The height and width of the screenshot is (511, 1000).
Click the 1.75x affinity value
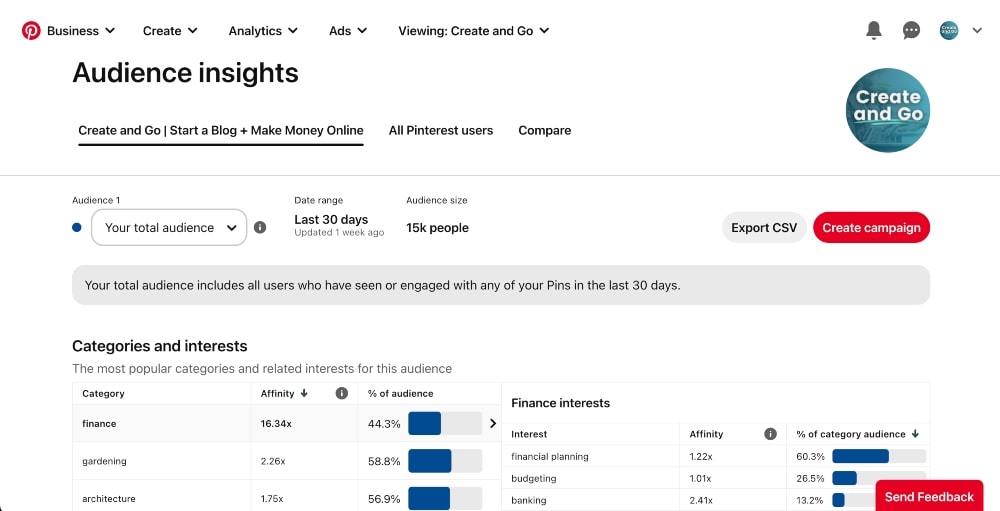click(272, 498)
